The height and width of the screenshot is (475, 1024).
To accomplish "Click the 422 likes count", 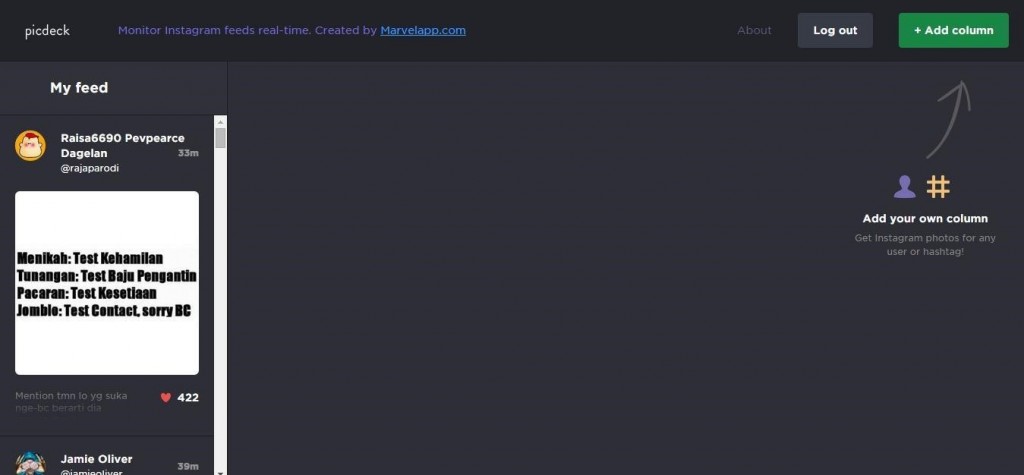I will click(188, 397).
